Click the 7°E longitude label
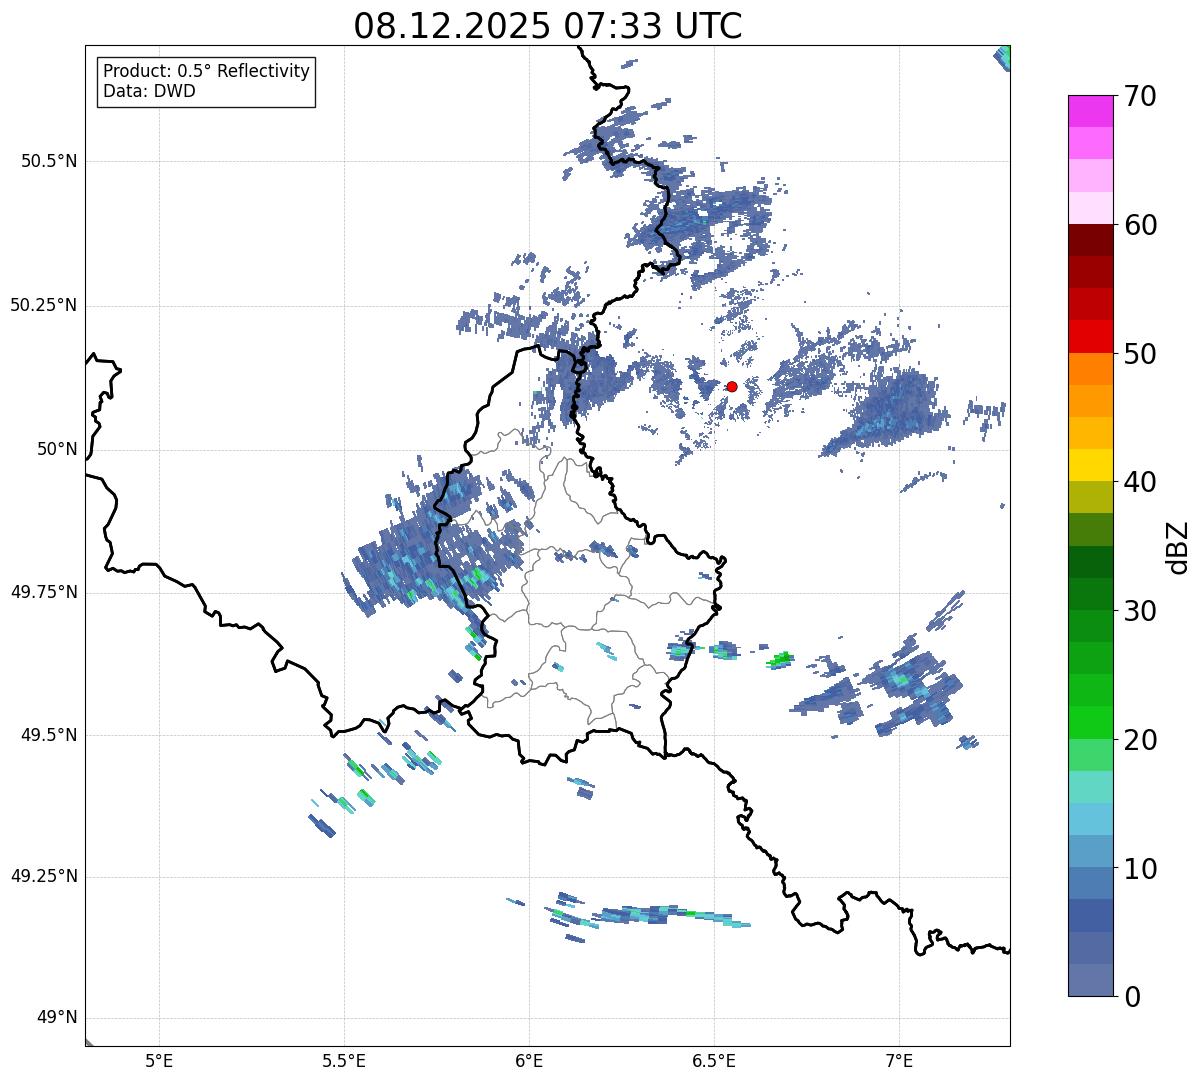 tap(899, 1060)
